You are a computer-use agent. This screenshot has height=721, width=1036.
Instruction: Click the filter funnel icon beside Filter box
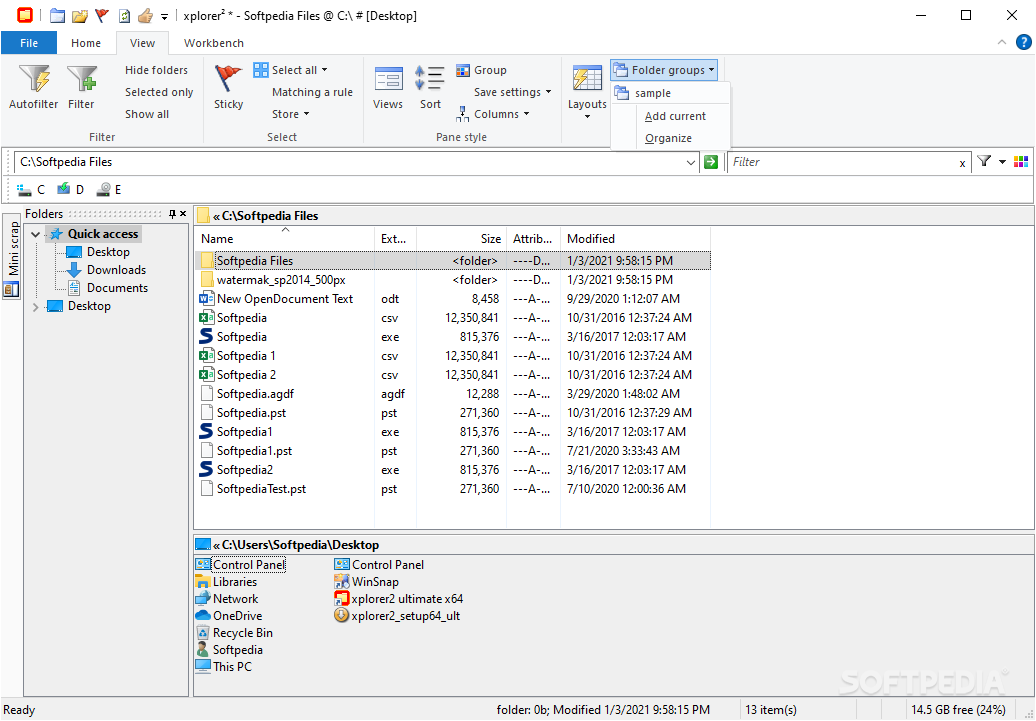[x=984, y=161]
